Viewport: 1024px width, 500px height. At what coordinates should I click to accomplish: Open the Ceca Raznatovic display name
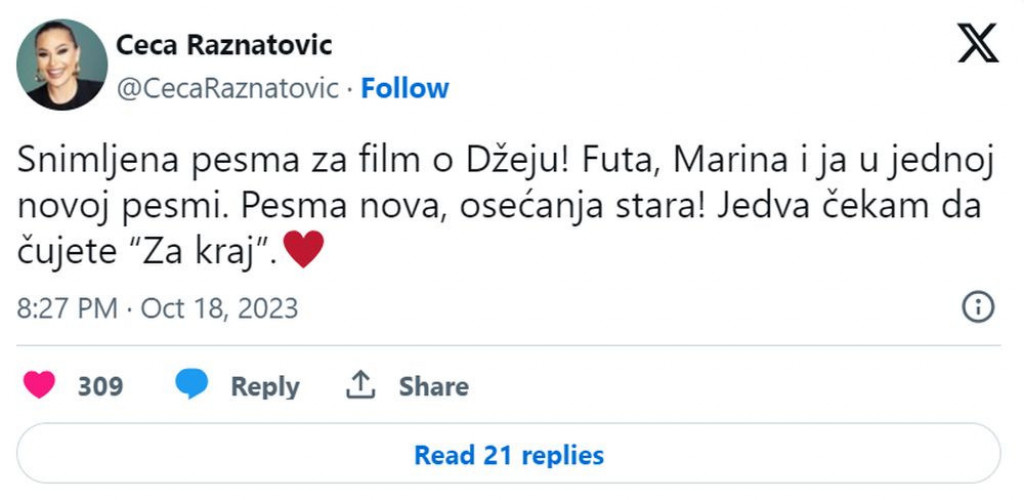click(x=224, y=45)
